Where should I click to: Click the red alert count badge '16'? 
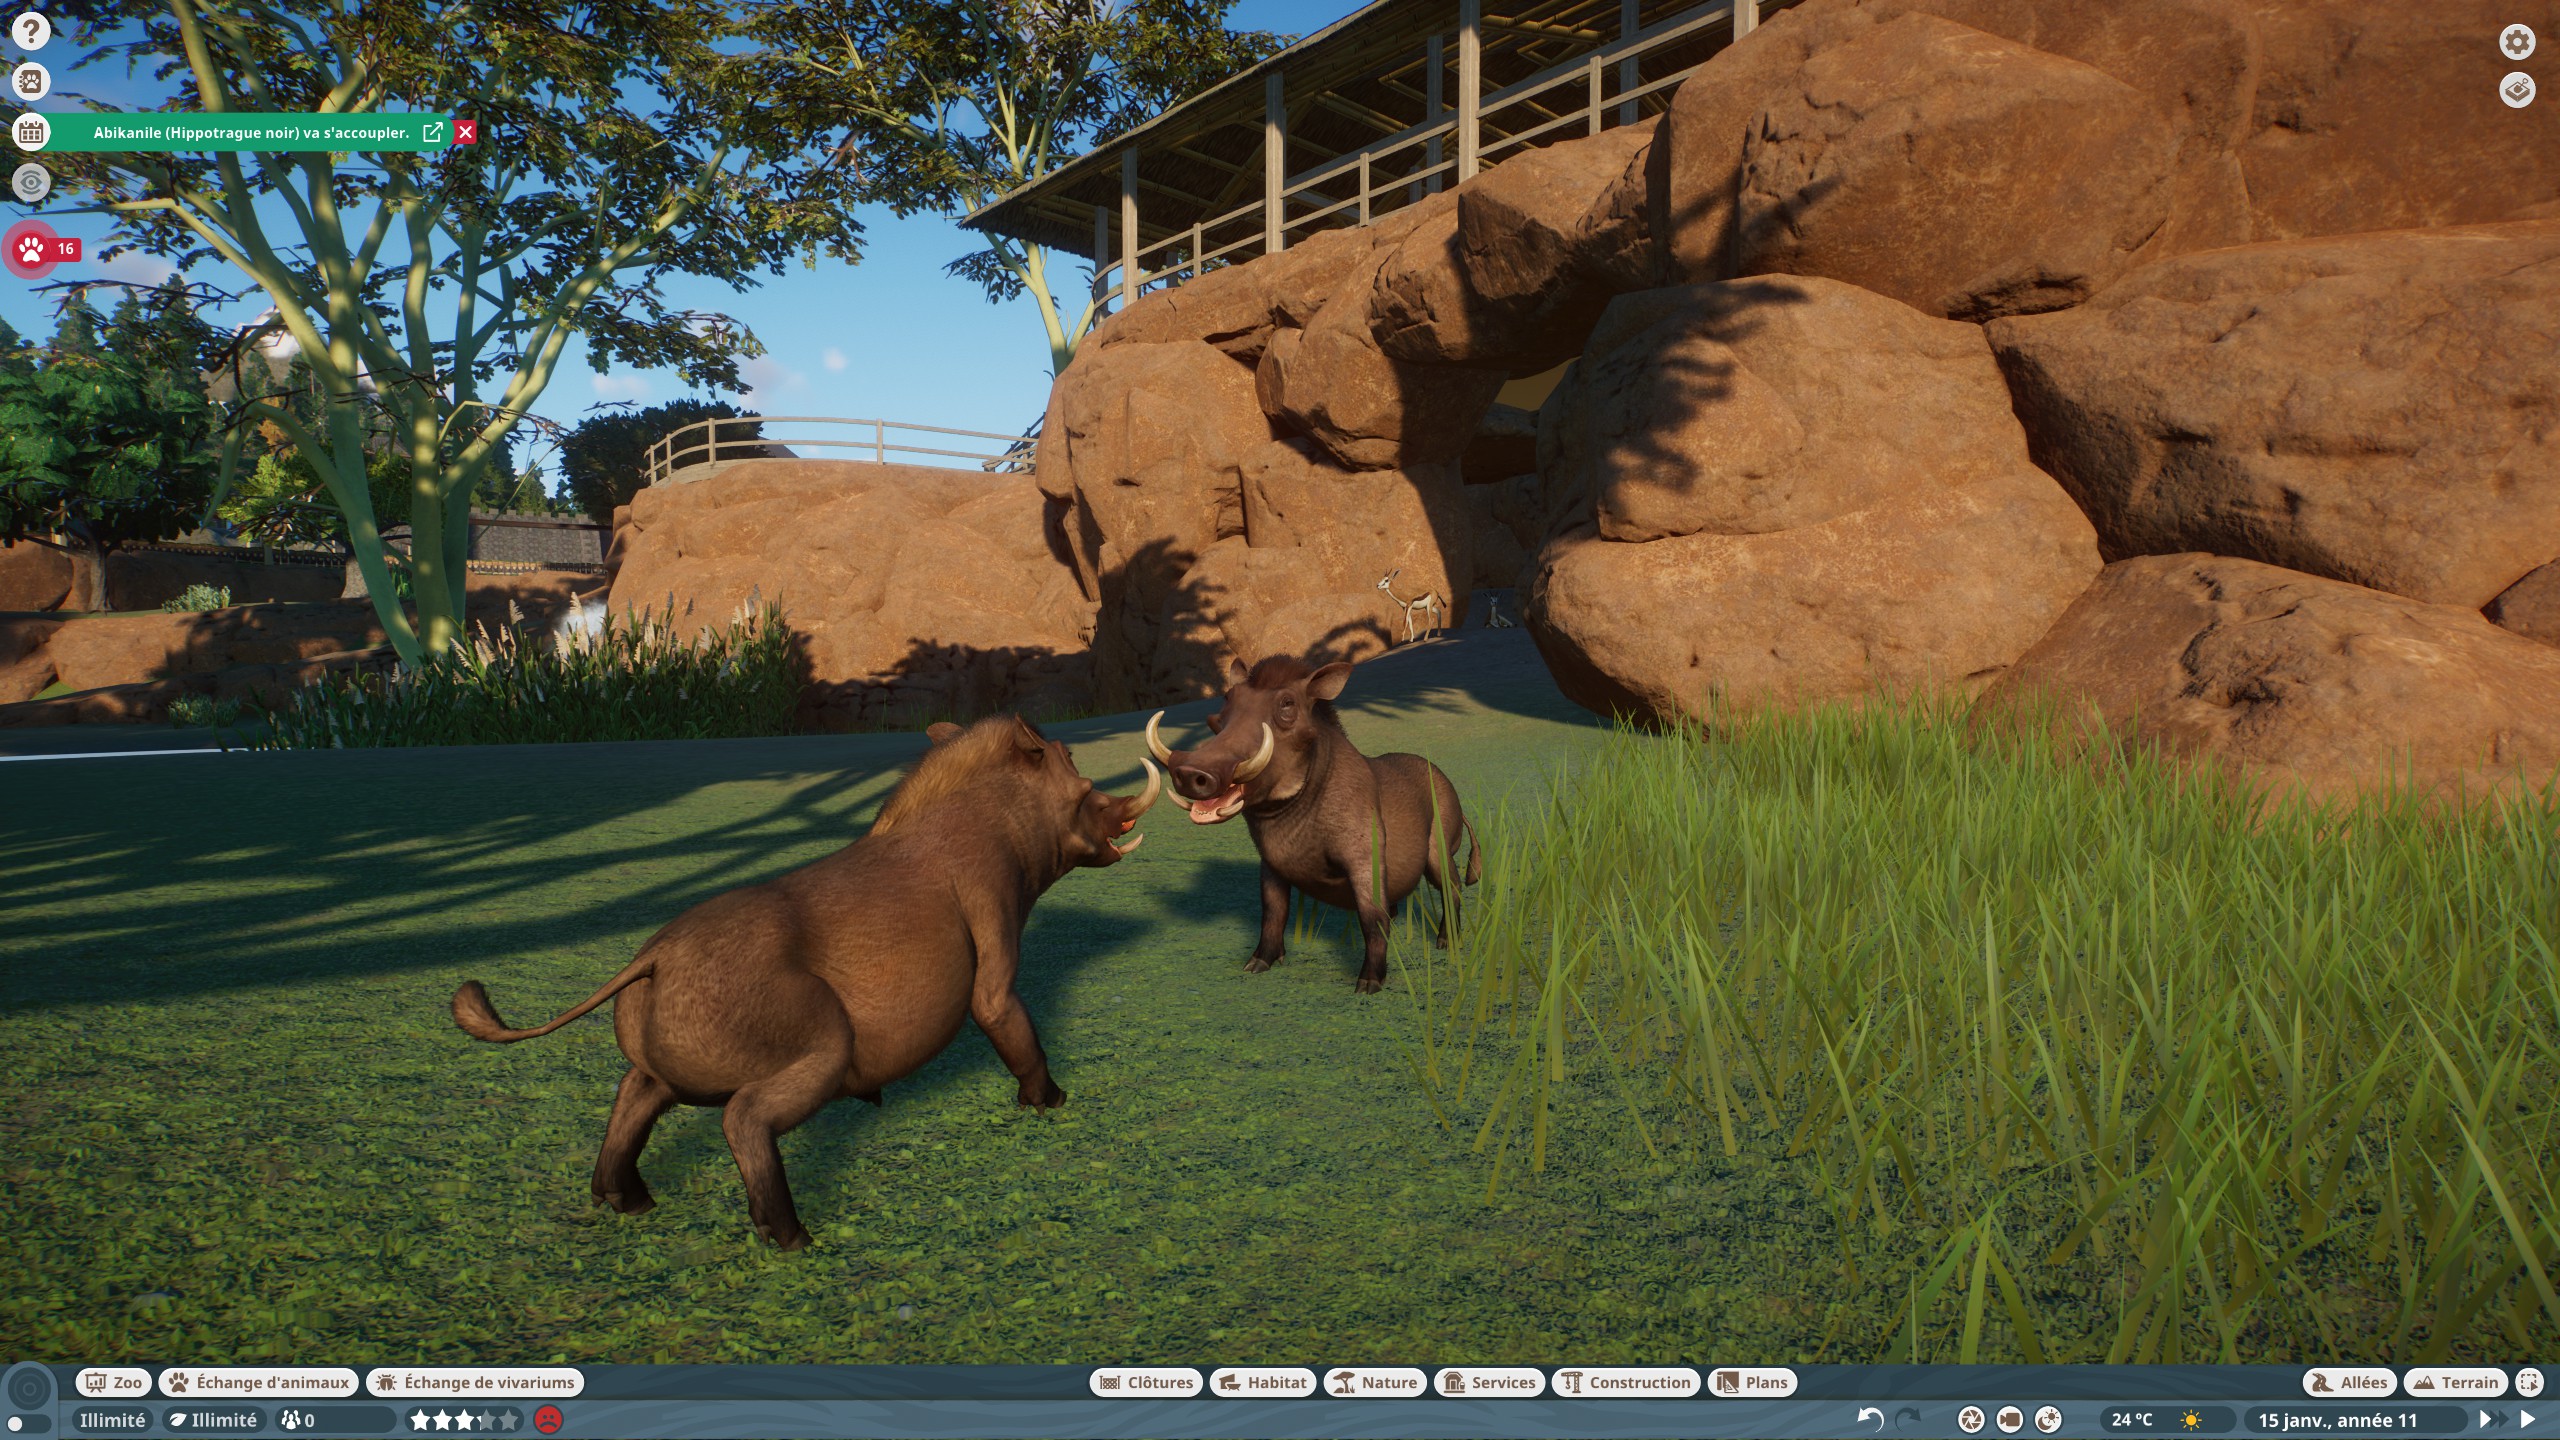65,249
